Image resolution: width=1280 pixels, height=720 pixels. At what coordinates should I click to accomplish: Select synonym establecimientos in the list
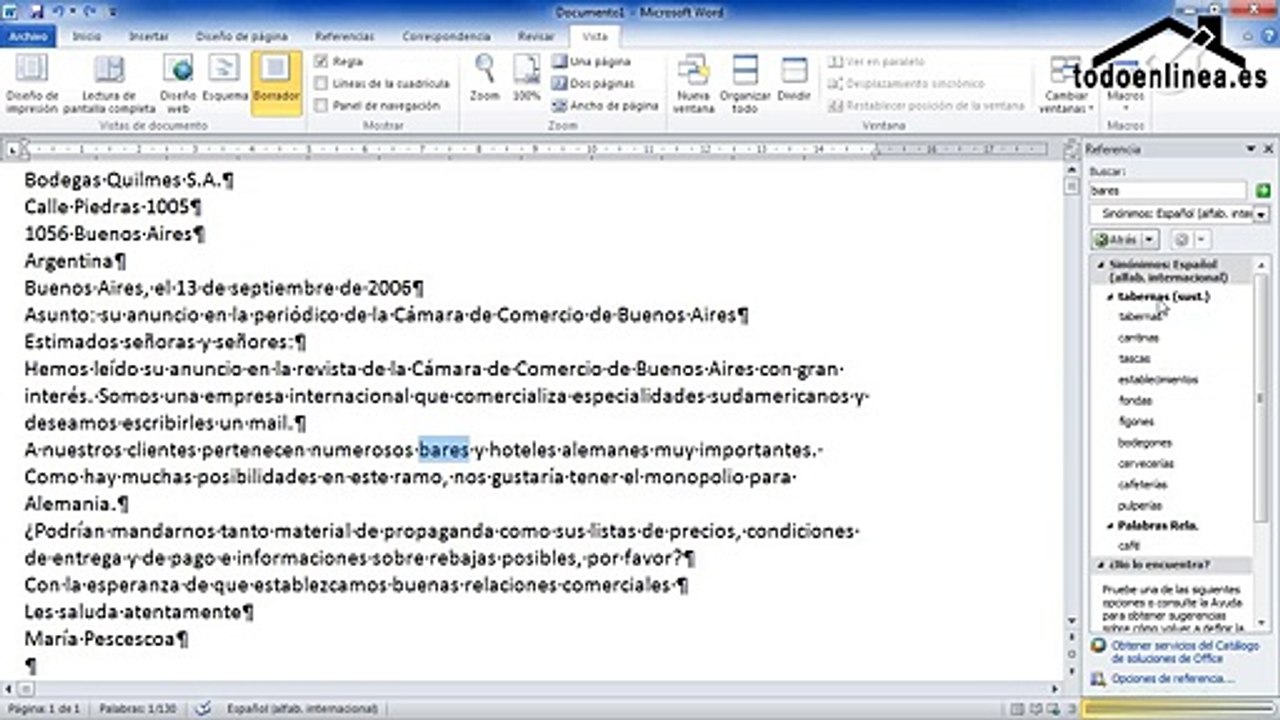(1157, 380)
